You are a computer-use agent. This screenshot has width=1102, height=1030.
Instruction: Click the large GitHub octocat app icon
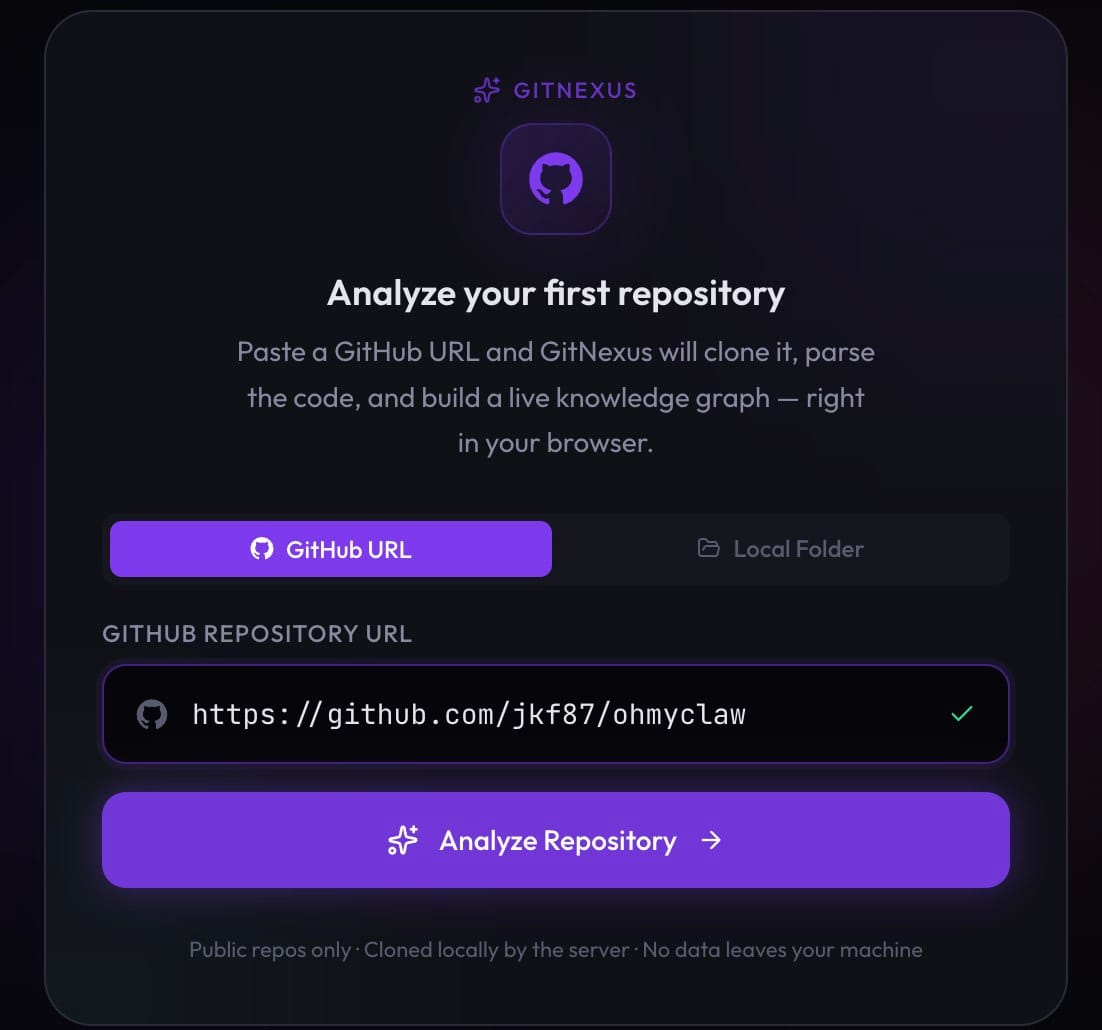pyautogui.click(x=556, y=179)
